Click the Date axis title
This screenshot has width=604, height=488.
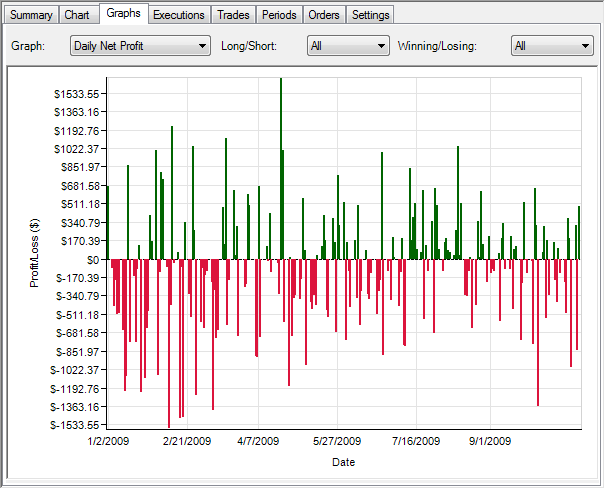click(x=344, y=462)
